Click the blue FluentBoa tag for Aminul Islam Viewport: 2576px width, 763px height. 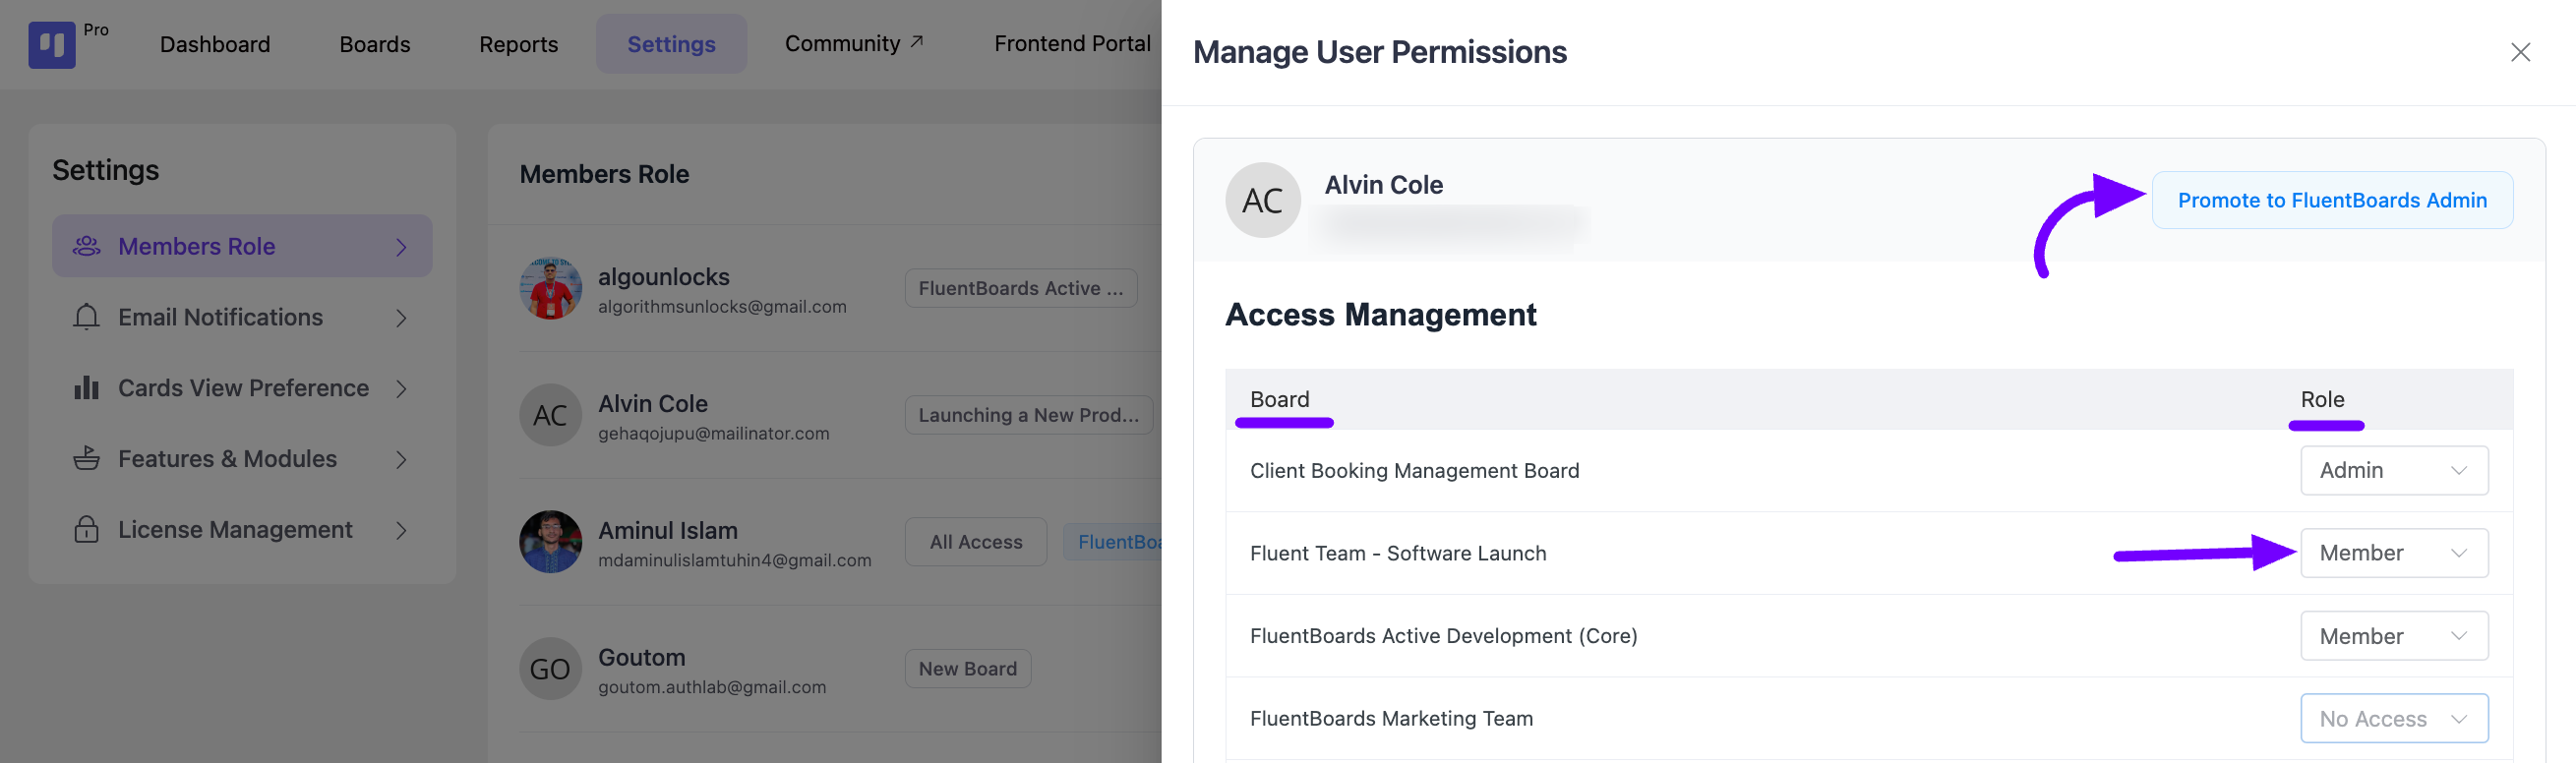(1113, 542)
